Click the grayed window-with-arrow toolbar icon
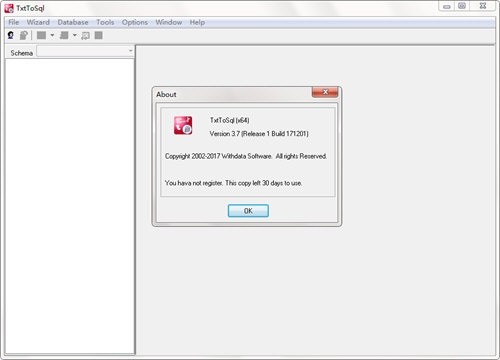 coord(86,35)
